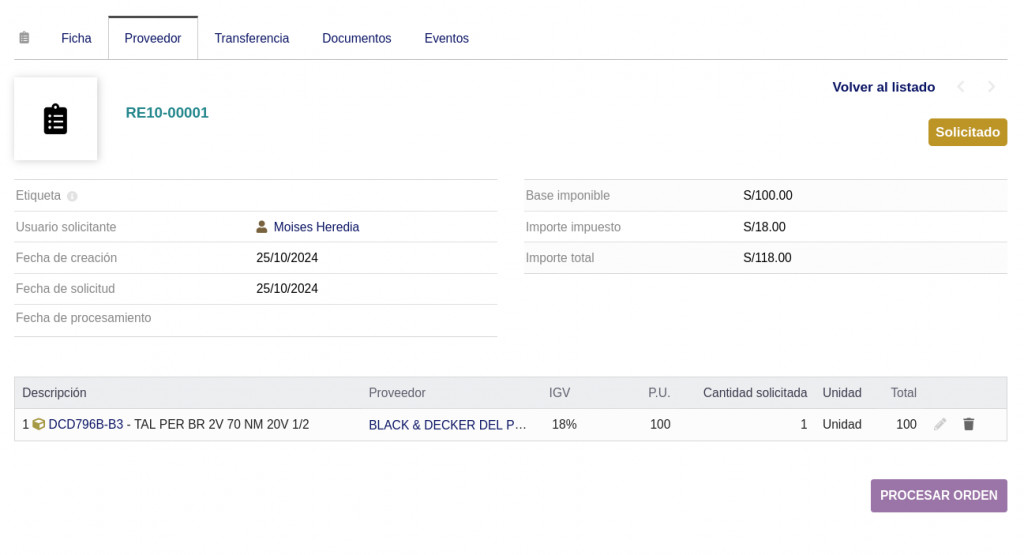Click the user icon beside Moises Heredia
The width and height of the screenshot is (1024, 555).
tap(262, 227)
